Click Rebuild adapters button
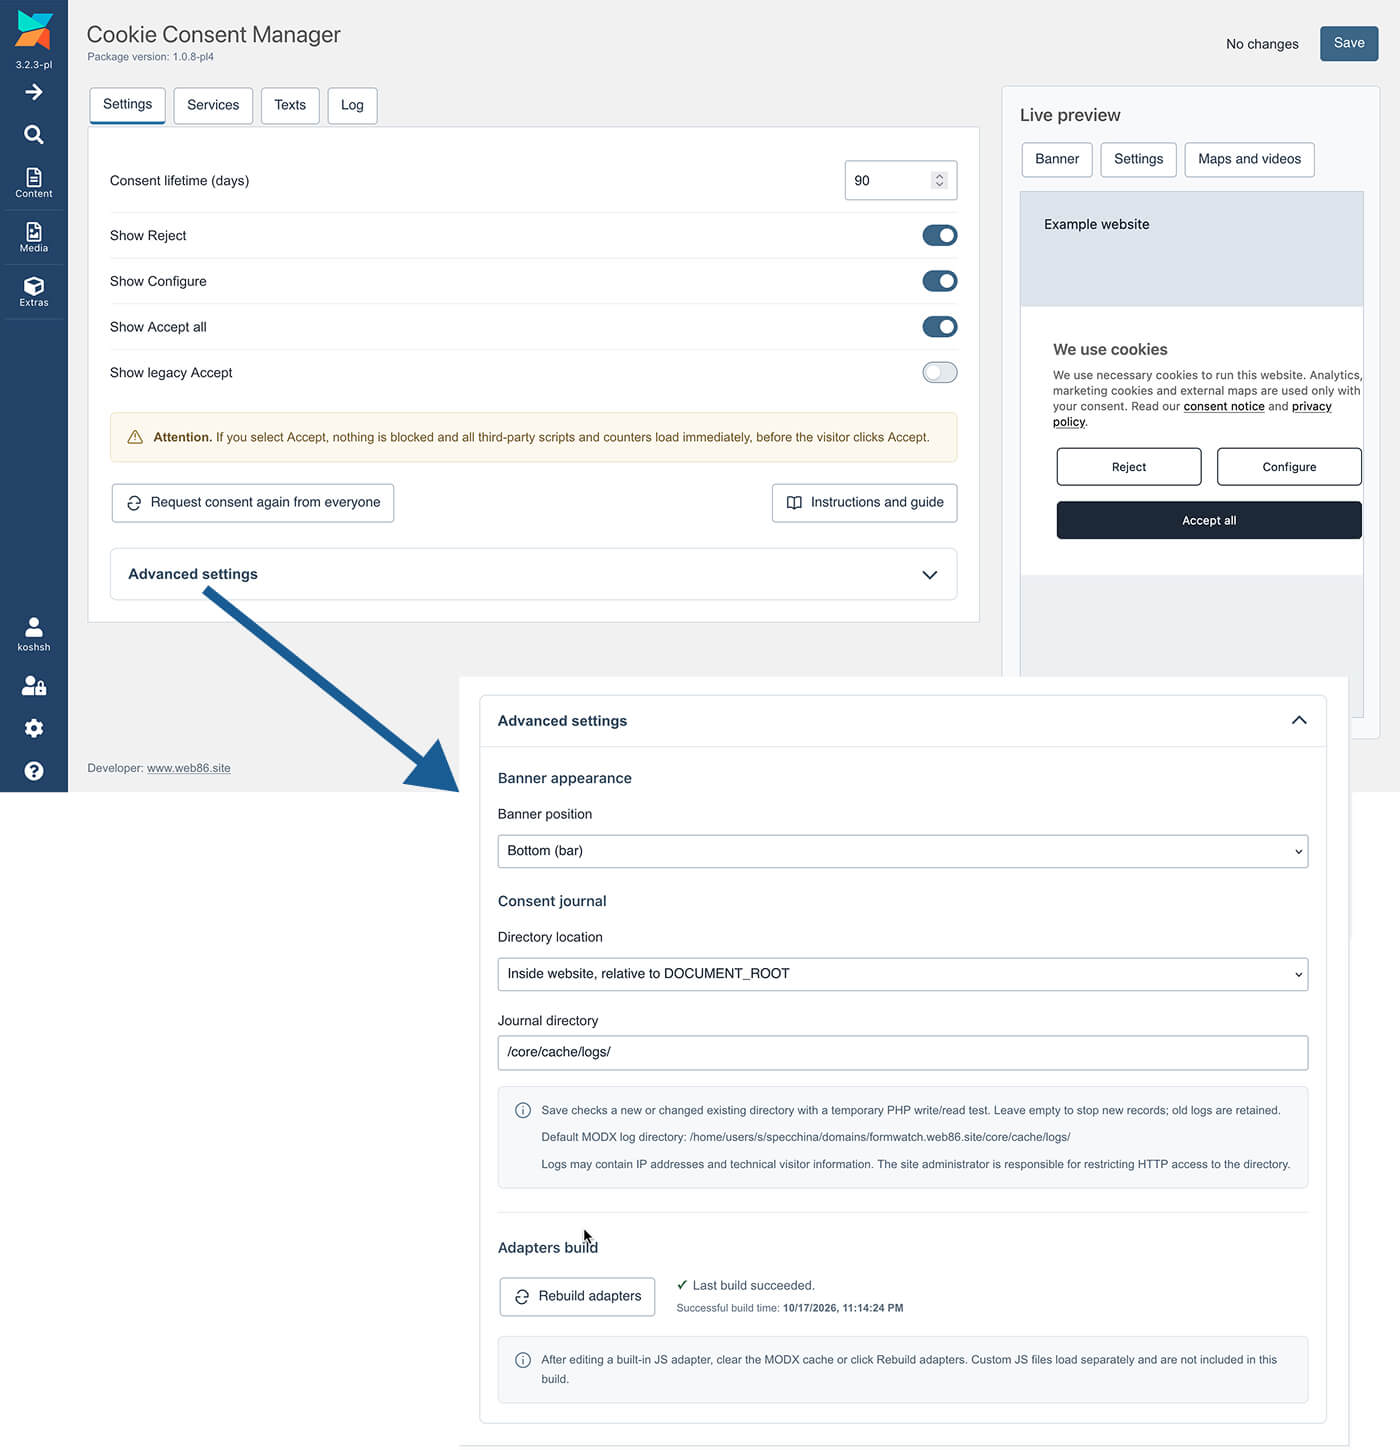This screenshot has width=1400, height=1450. [577, 1296]
